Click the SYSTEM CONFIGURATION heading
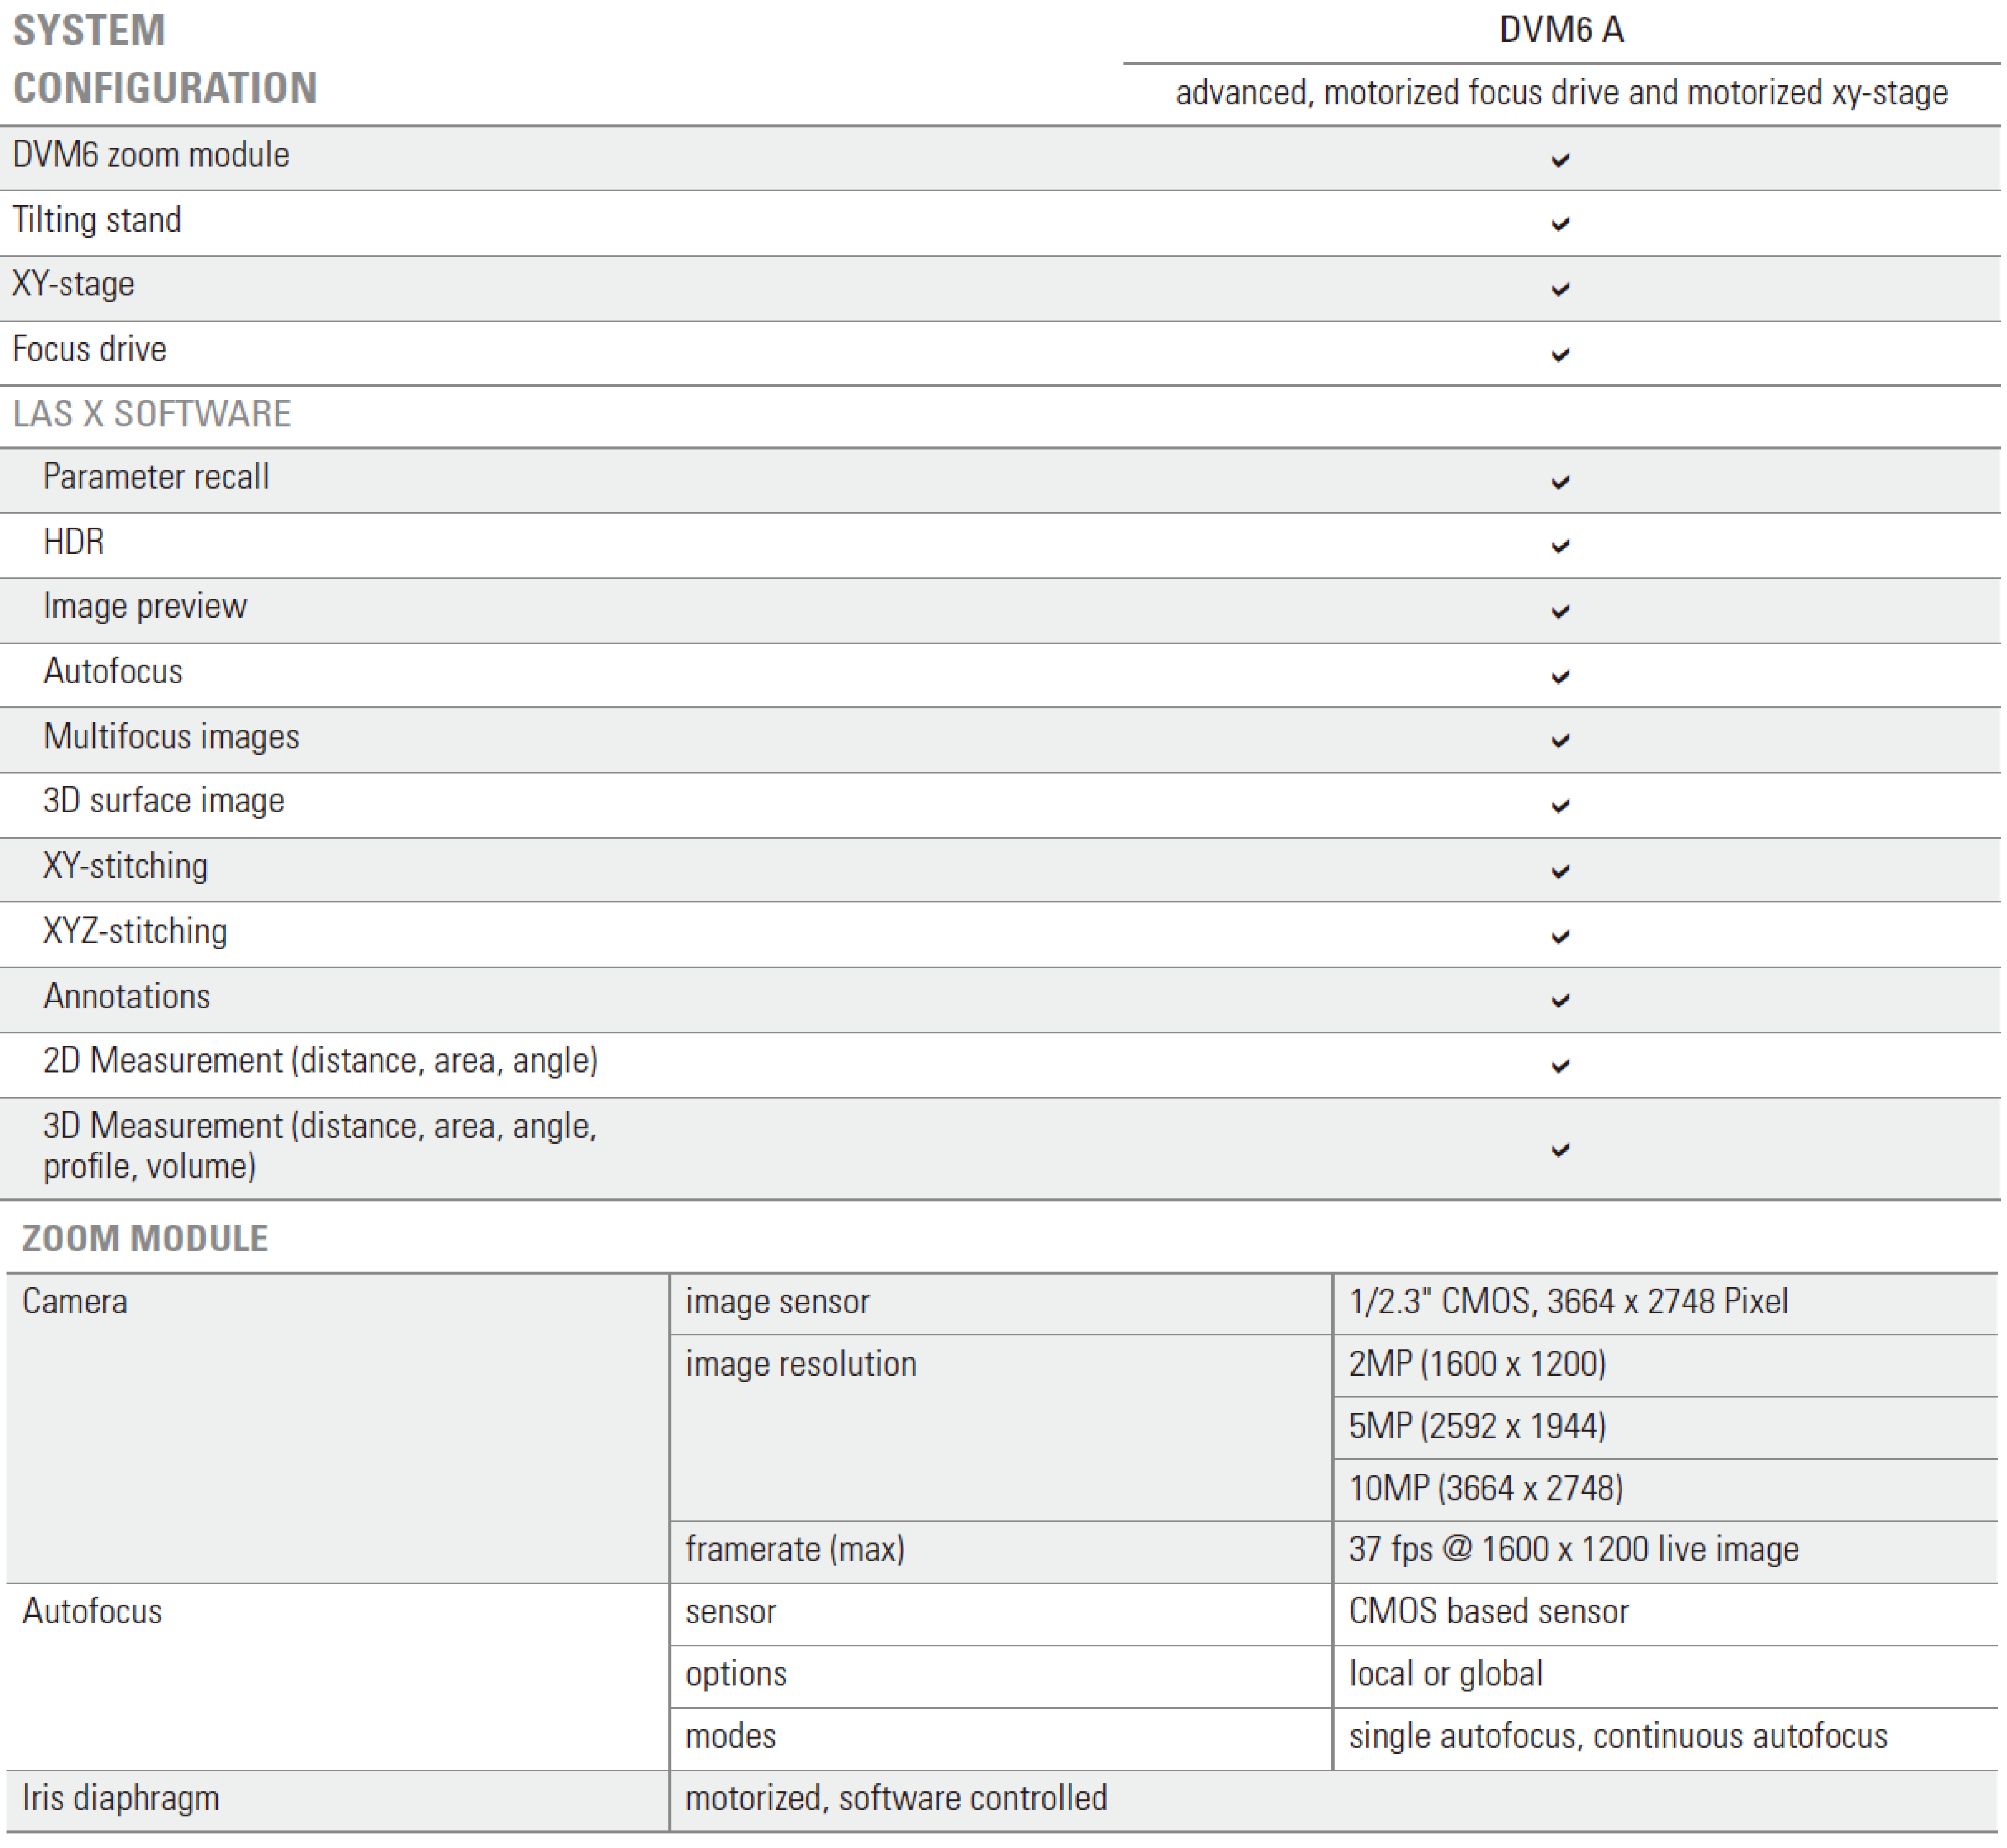 [x=165, y=59]
